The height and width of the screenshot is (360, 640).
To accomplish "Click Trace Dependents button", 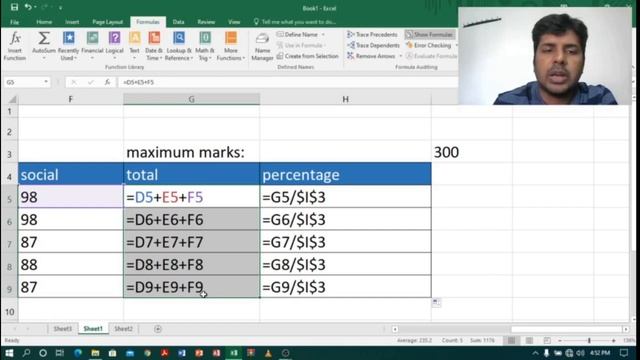I will click(373, 45).
